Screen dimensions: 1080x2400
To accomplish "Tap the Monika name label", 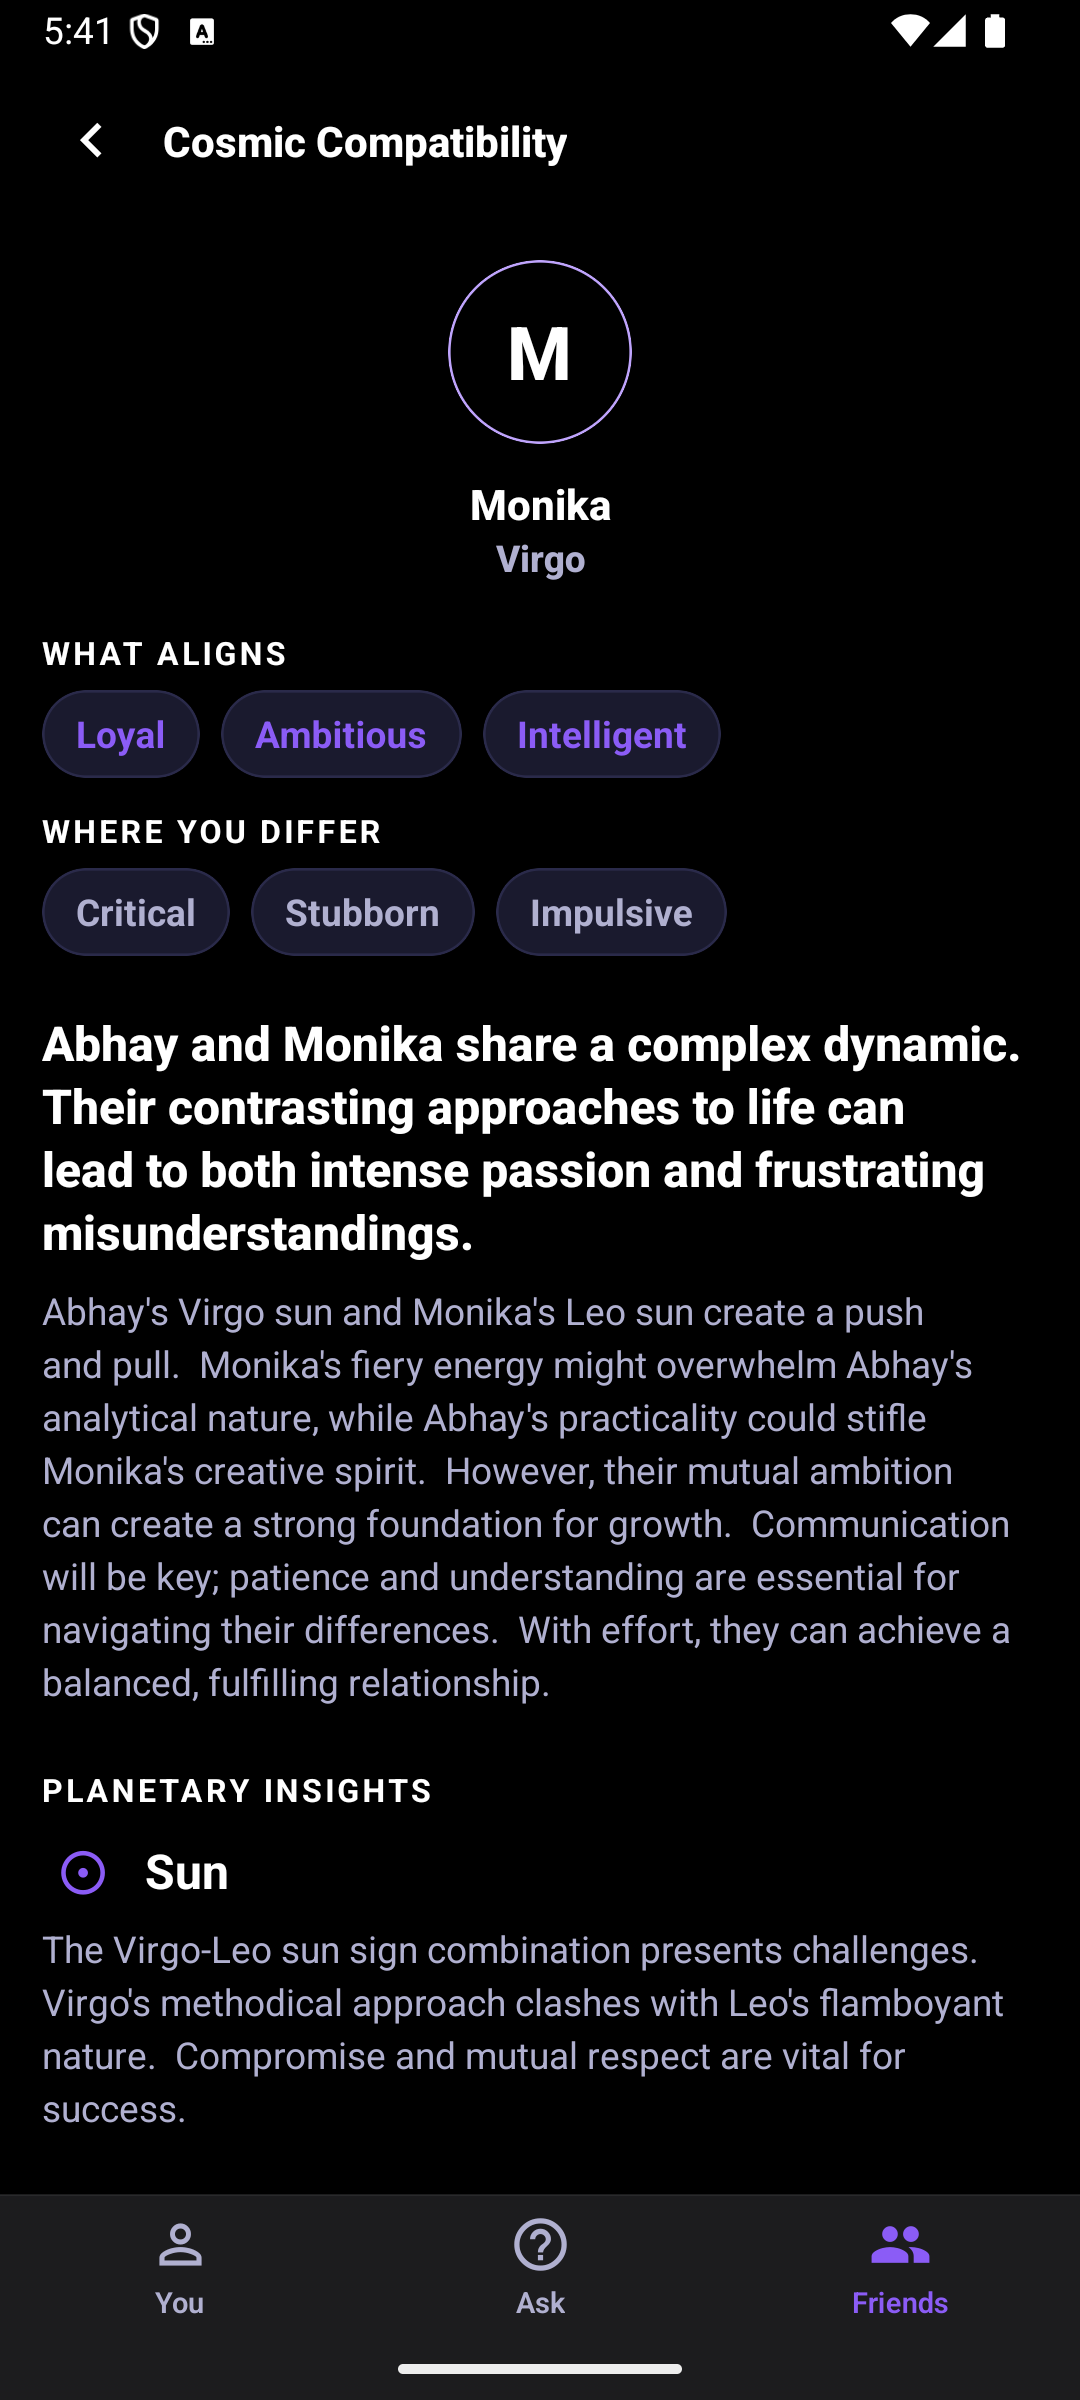I will (540, 505).
